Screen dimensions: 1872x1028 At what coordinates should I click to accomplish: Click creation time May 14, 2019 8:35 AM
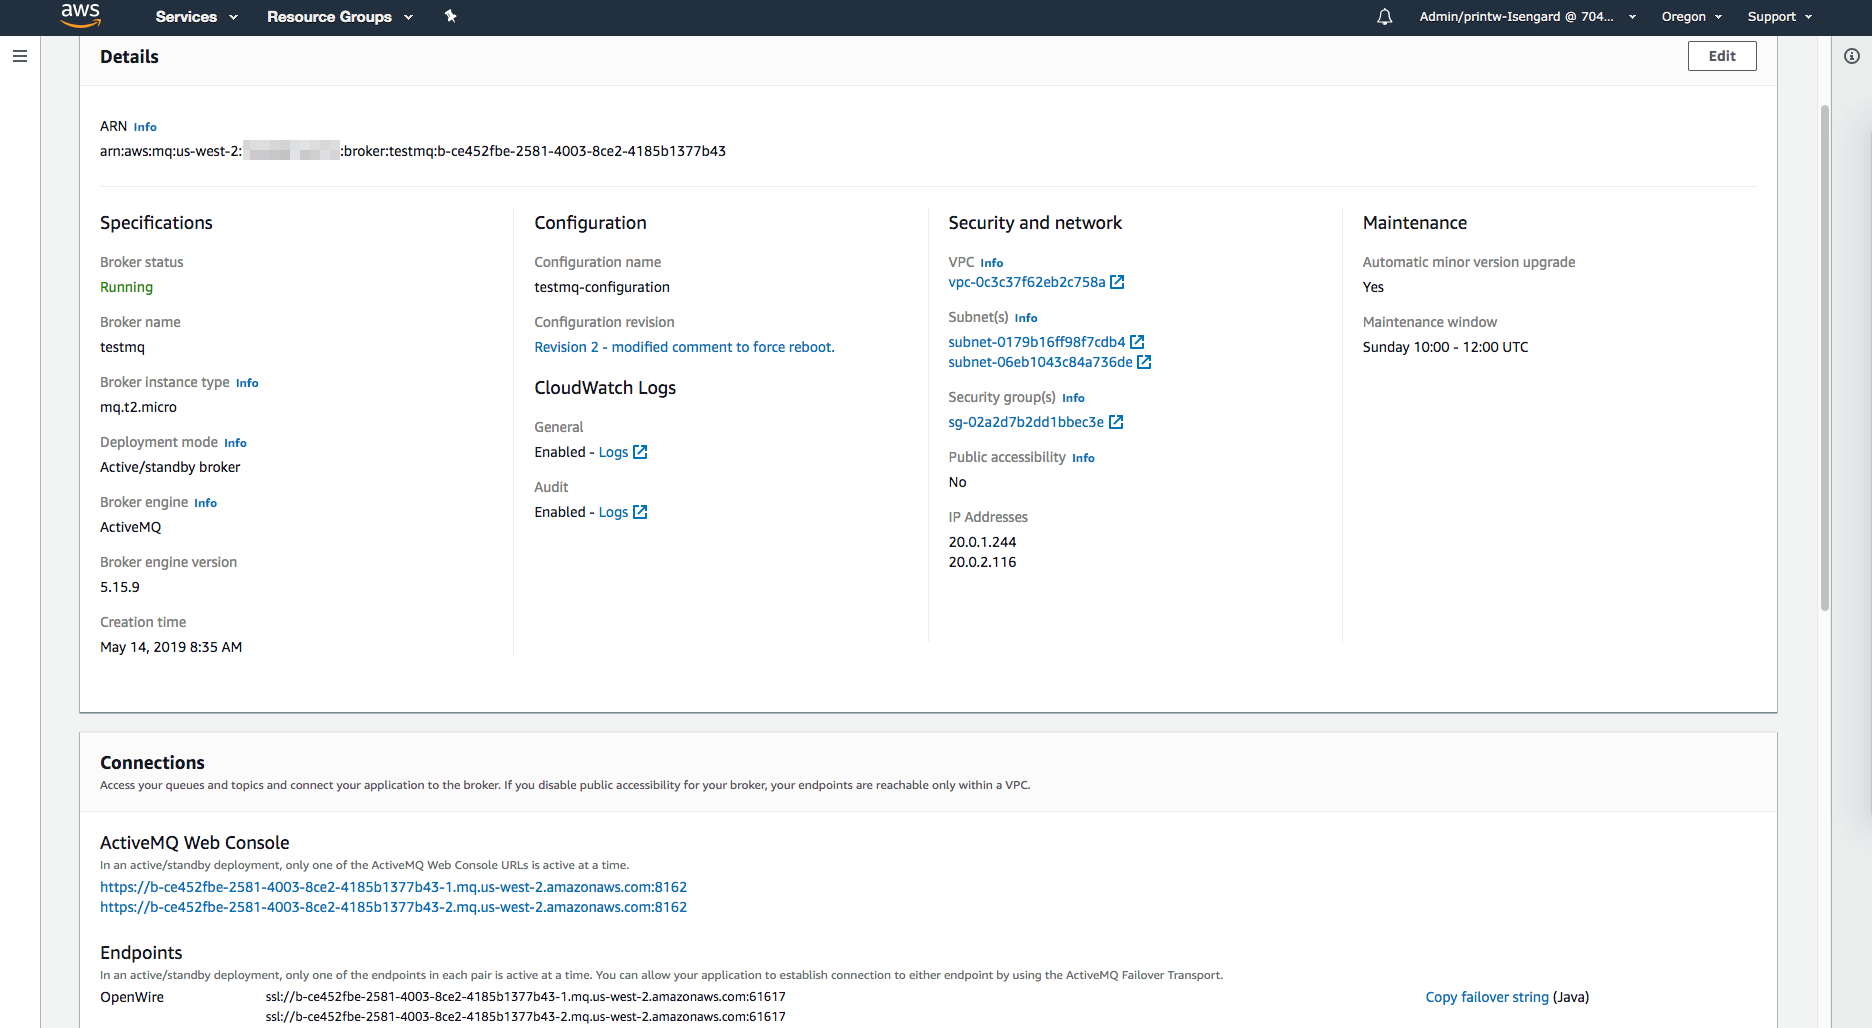click(171, 647)
